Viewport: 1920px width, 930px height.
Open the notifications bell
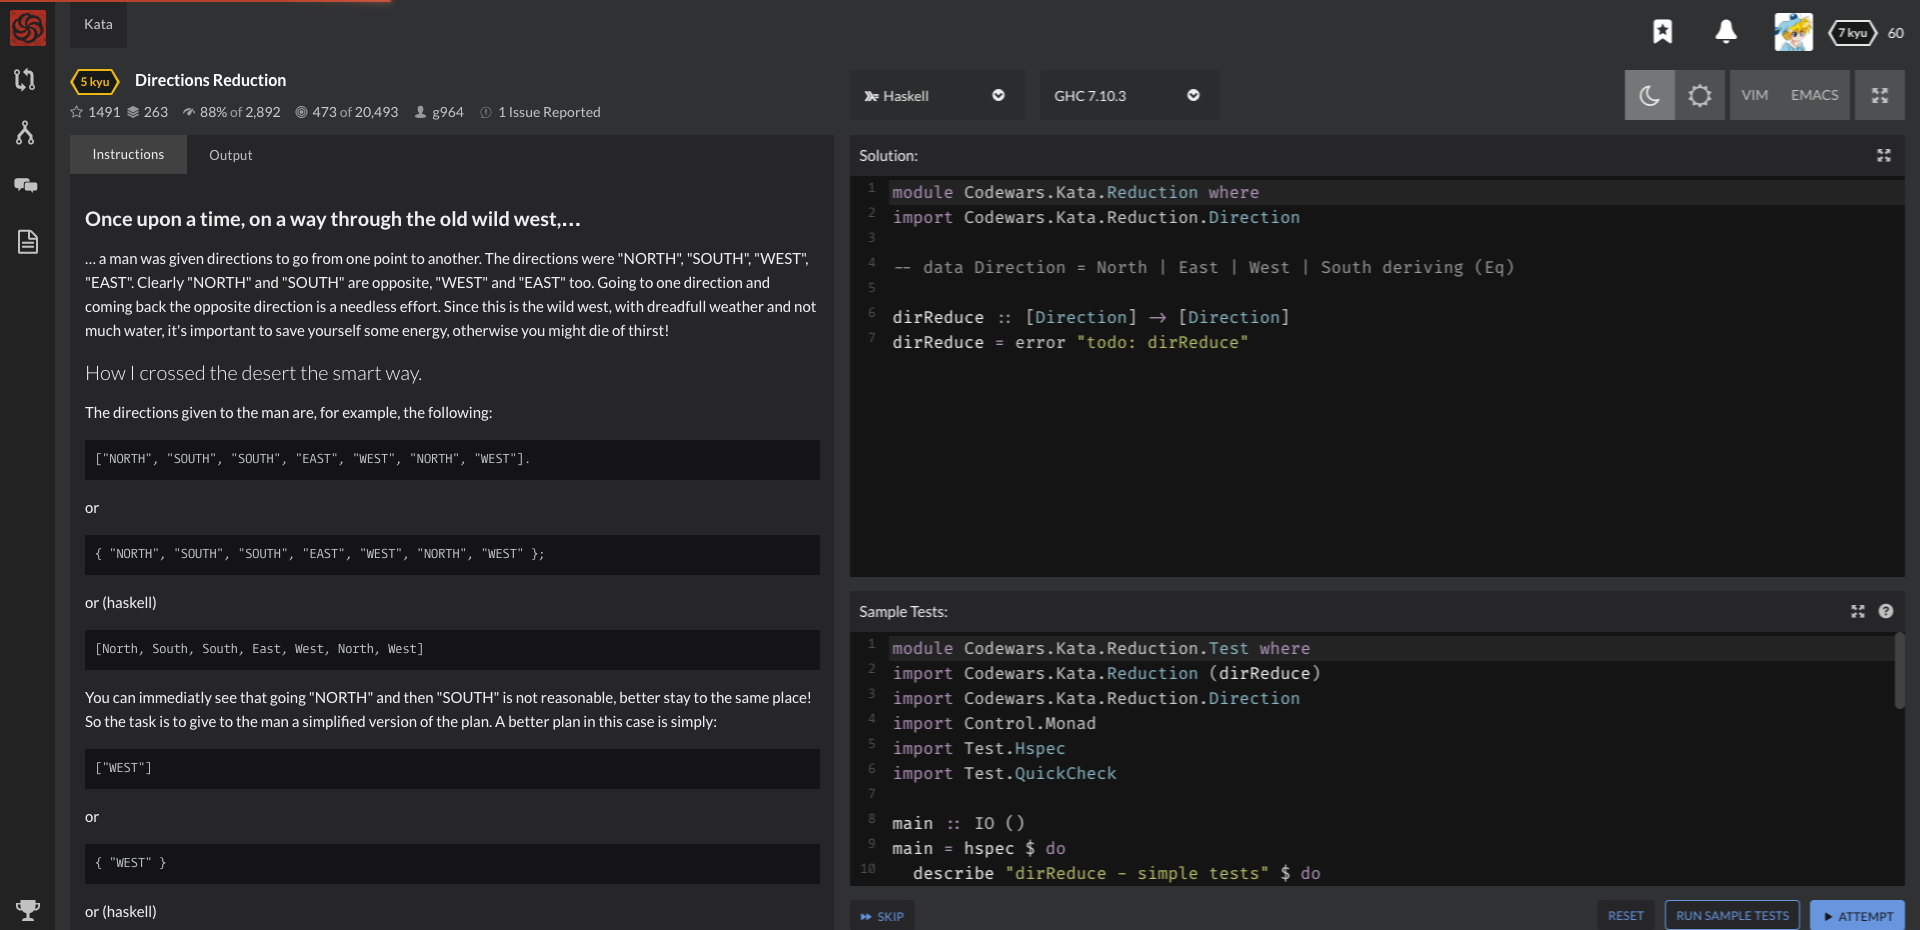(x=1725, y=32)
